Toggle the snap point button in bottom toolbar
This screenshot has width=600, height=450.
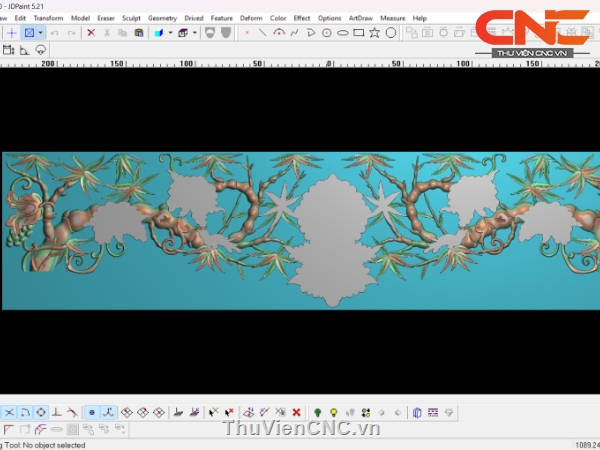pyautogui.click(x=91, y=412)
